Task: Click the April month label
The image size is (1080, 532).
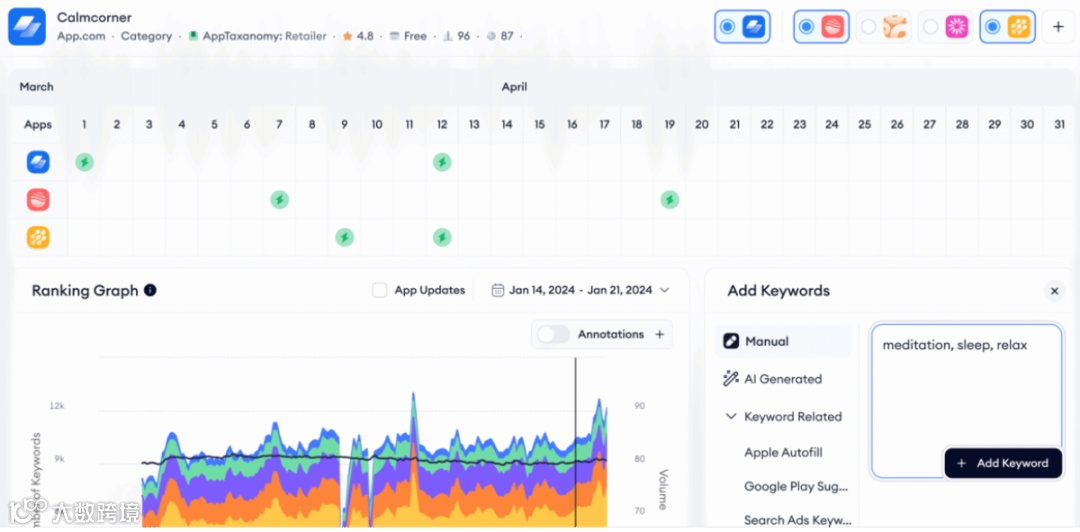Action: point(515,87)
